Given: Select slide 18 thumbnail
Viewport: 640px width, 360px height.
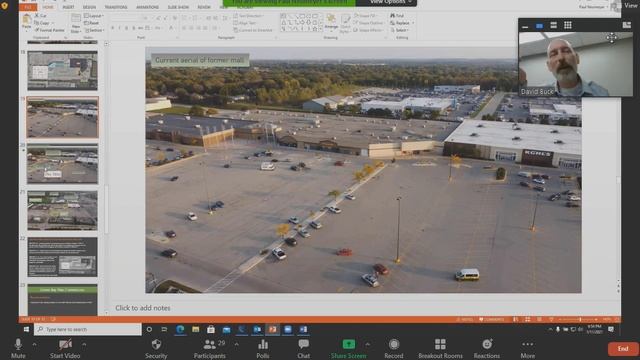Looking at the screenshot, I should click(62, 70).
